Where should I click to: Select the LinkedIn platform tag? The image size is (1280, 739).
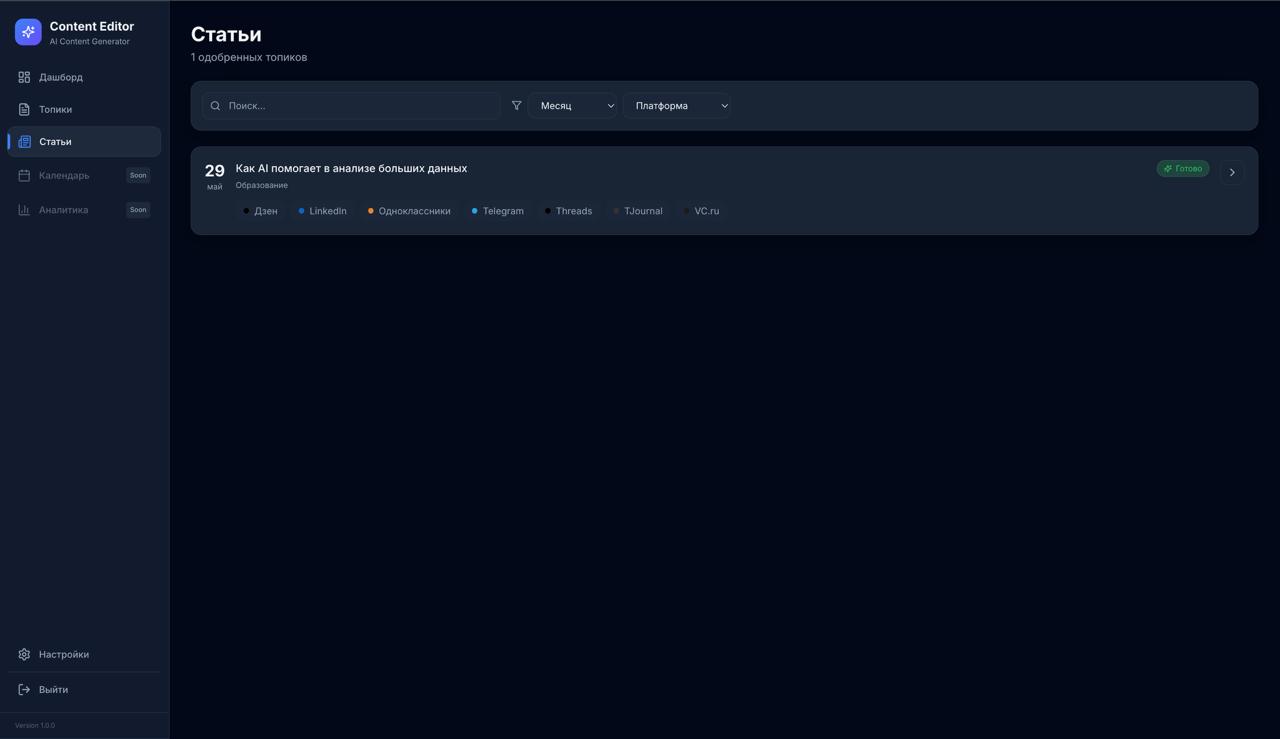(x=323, y=211)
